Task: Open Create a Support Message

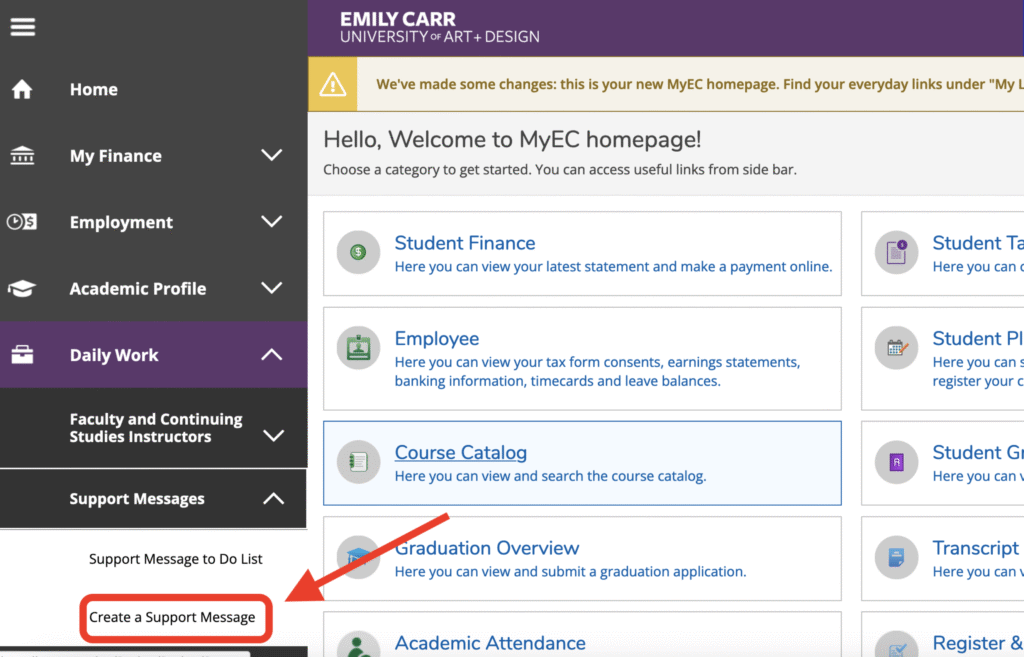Action: (172, 617)
